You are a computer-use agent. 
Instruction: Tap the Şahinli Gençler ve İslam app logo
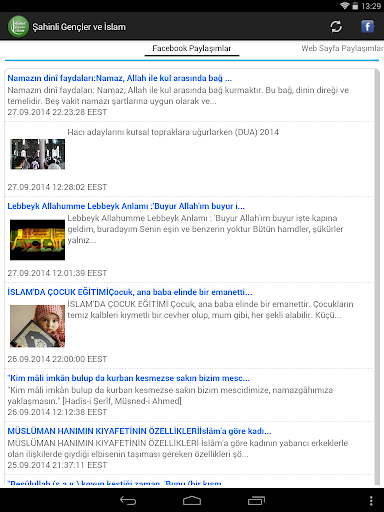point(19,27)
